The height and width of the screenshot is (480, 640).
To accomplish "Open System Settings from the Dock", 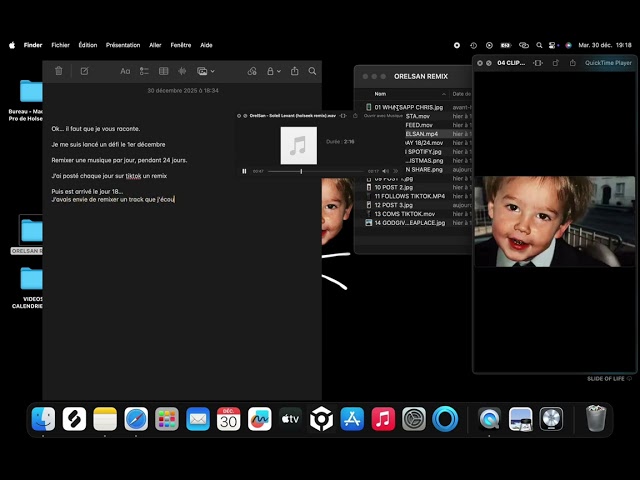I will (414, 419).
